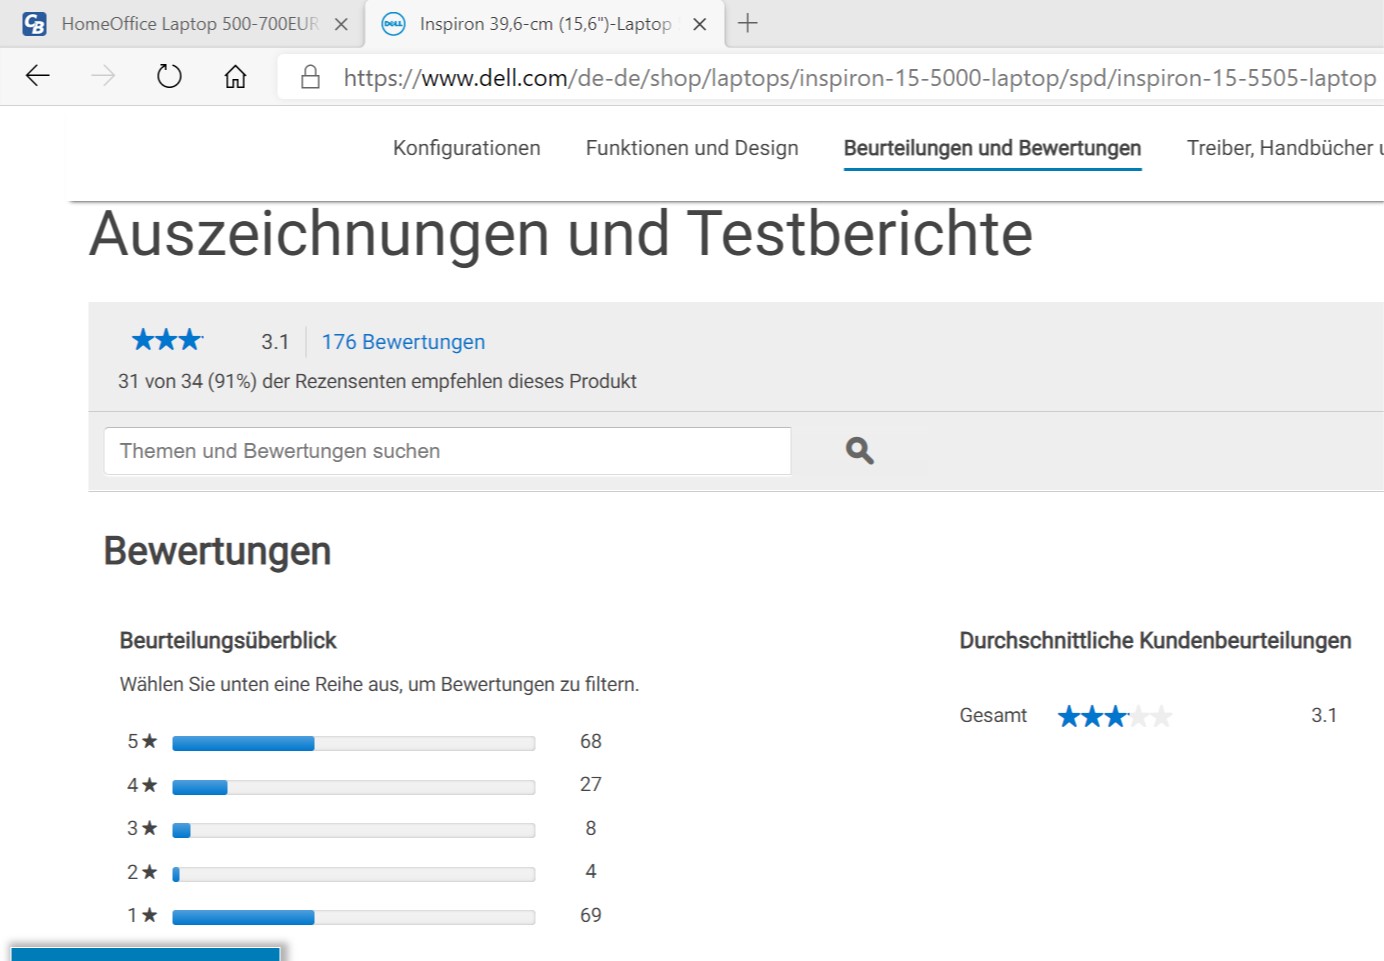Switch to the HomeOffice Laptop 500-700EUR tab
This screenshot has width=1384, height=961.
point(189,24)
